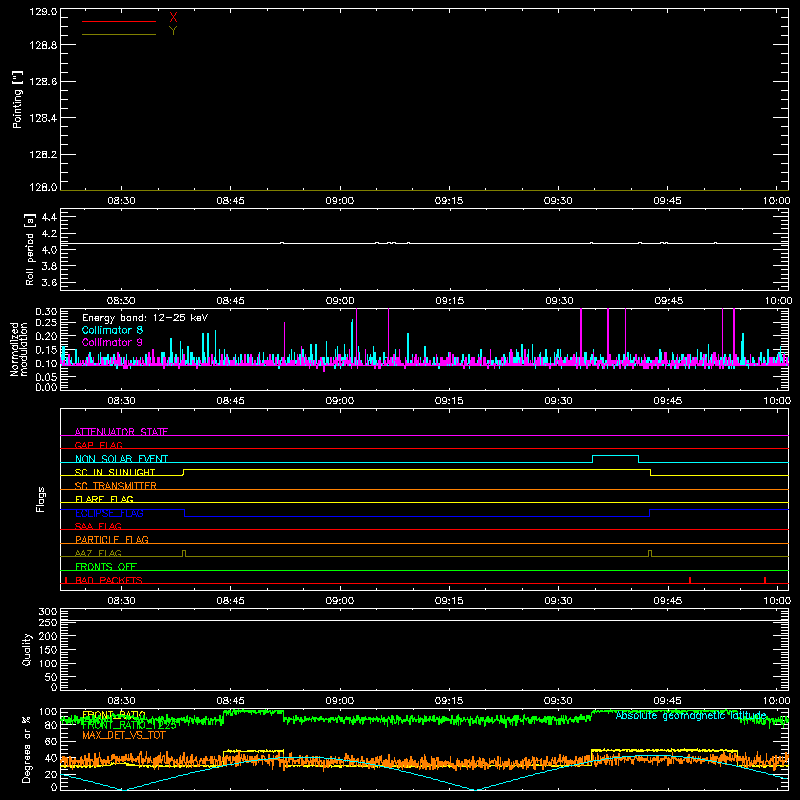Image resolution: width=800 pixels, height=800 pixels.
Task: Click the Y legend label in Pointing plot
Action: (173, 31)
